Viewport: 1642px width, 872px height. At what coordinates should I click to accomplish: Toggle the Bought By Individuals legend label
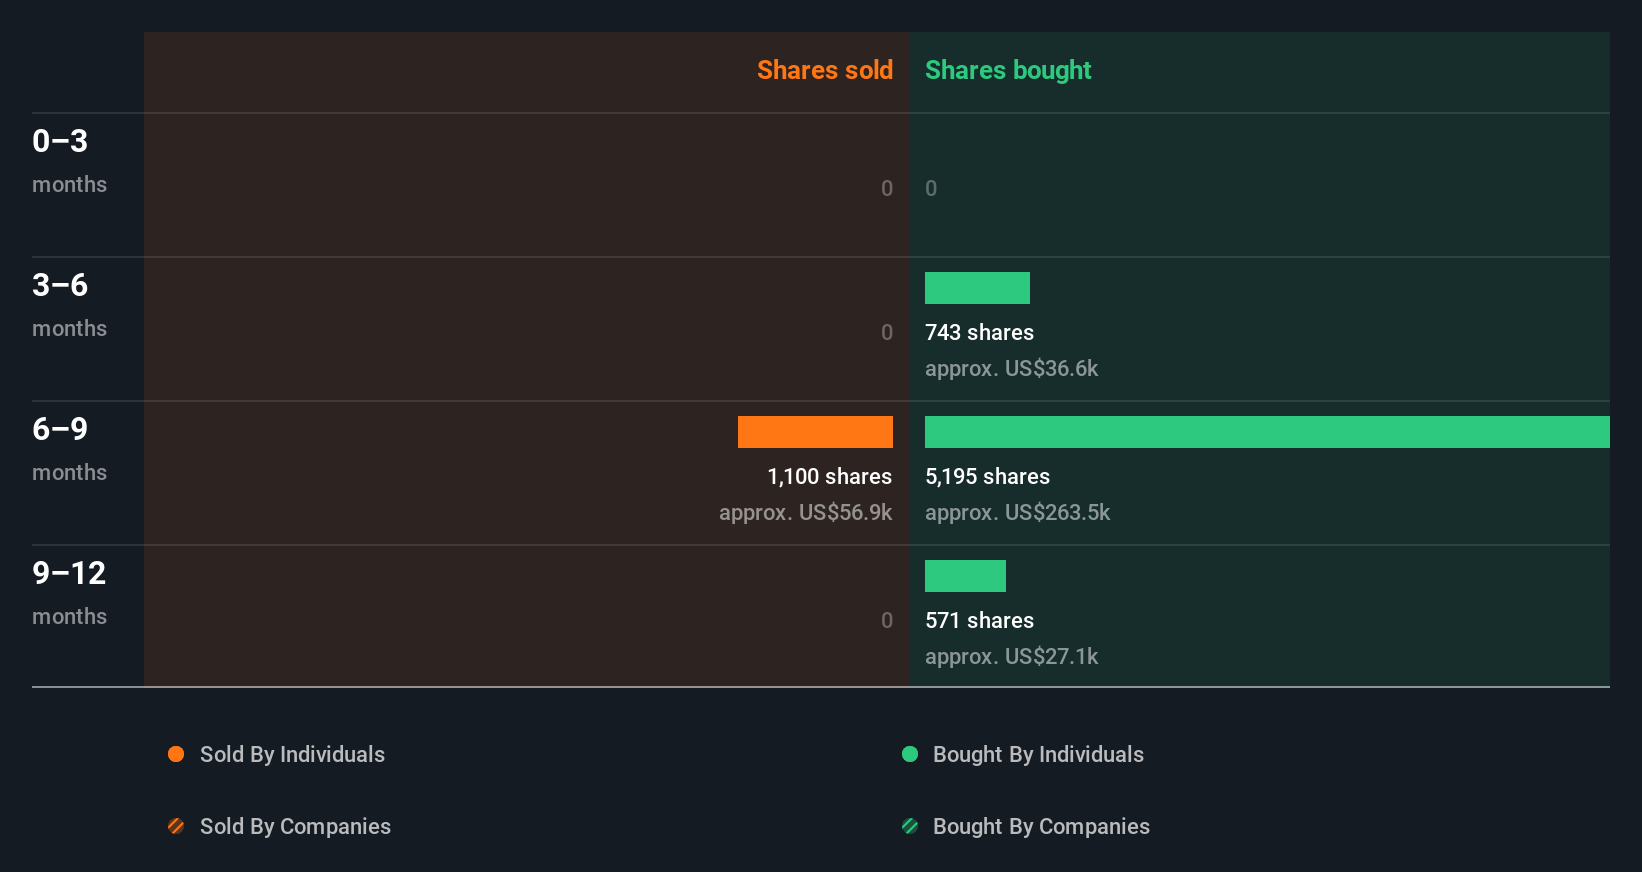point(1038,754)
